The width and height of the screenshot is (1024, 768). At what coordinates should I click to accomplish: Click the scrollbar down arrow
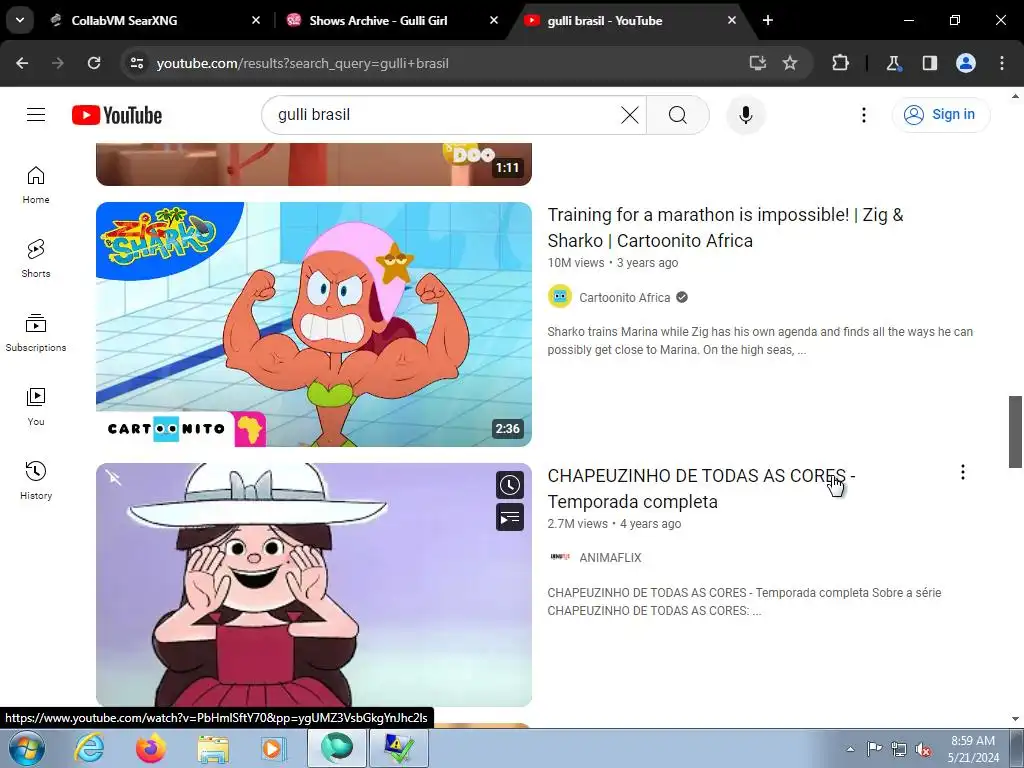click(x=1015, y=718)
